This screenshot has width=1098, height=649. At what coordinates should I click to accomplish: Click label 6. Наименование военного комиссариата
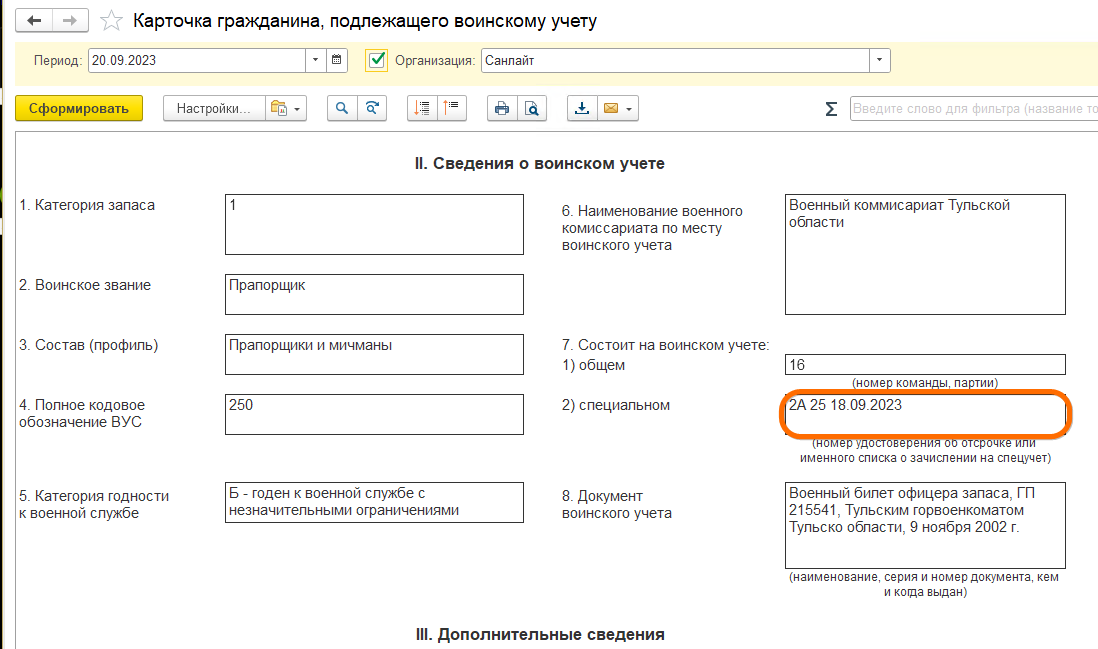[652, 228]
